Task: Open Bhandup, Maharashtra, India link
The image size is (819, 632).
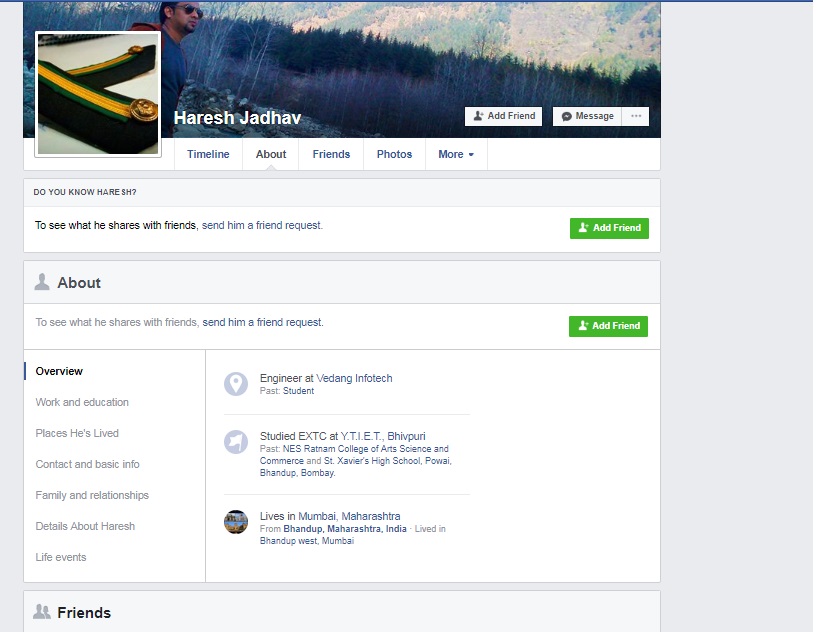Action: pos(345,529)
